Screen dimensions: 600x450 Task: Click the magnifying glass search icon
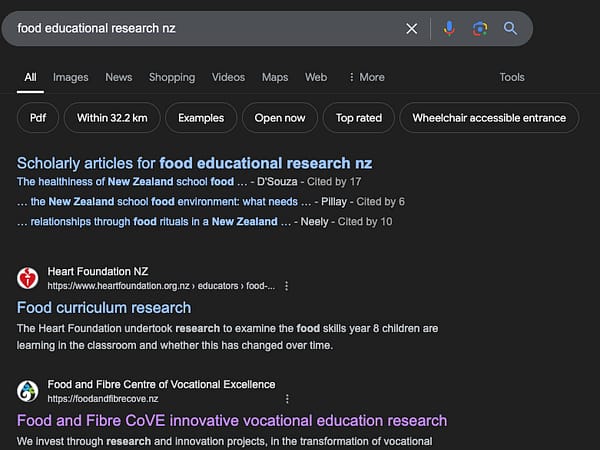pyautogui.click(x=511, y=28)
